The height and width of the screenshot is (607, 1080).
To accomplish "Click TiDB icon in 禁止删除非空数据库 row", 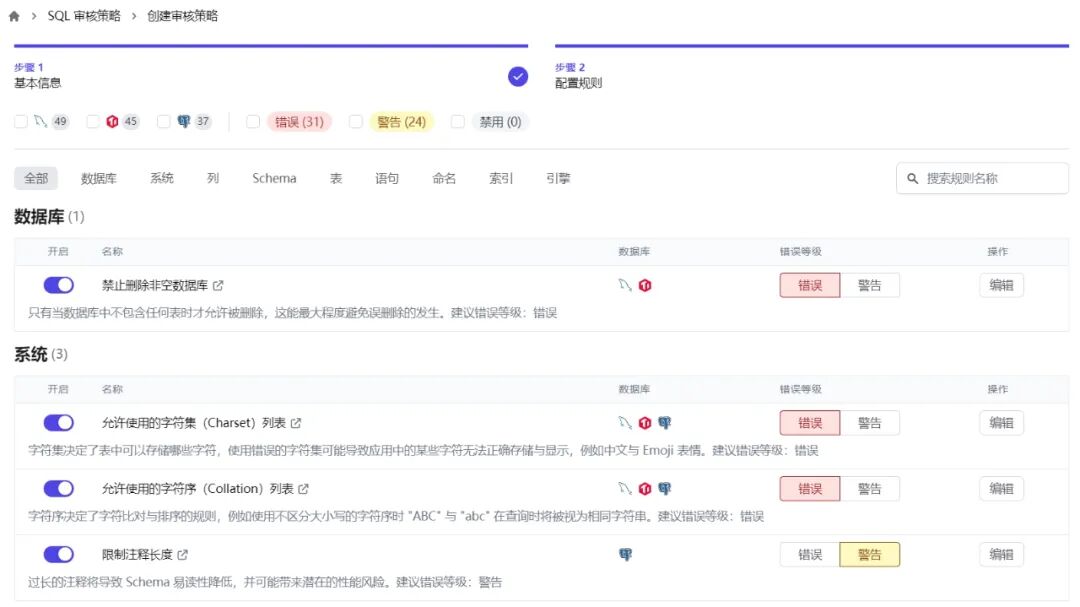I will pyautogui.click(x=645, y=285).
